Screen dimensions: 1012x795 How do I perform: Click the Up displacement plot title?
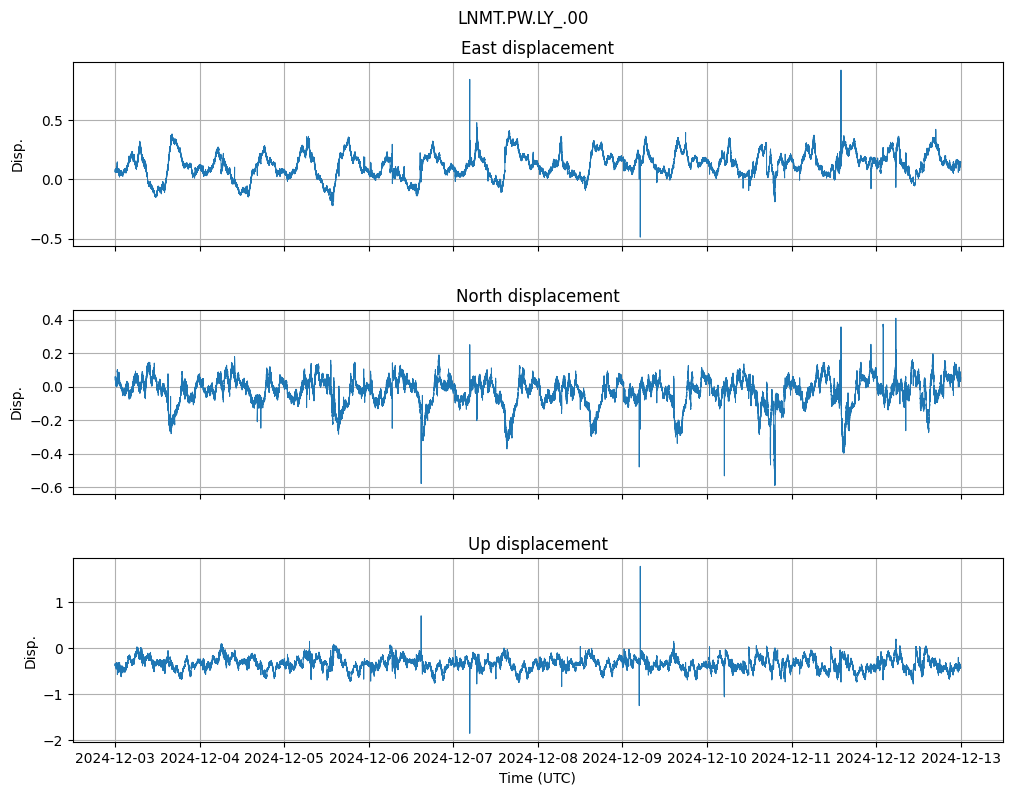pyautogui.click(x=537, y=544)
